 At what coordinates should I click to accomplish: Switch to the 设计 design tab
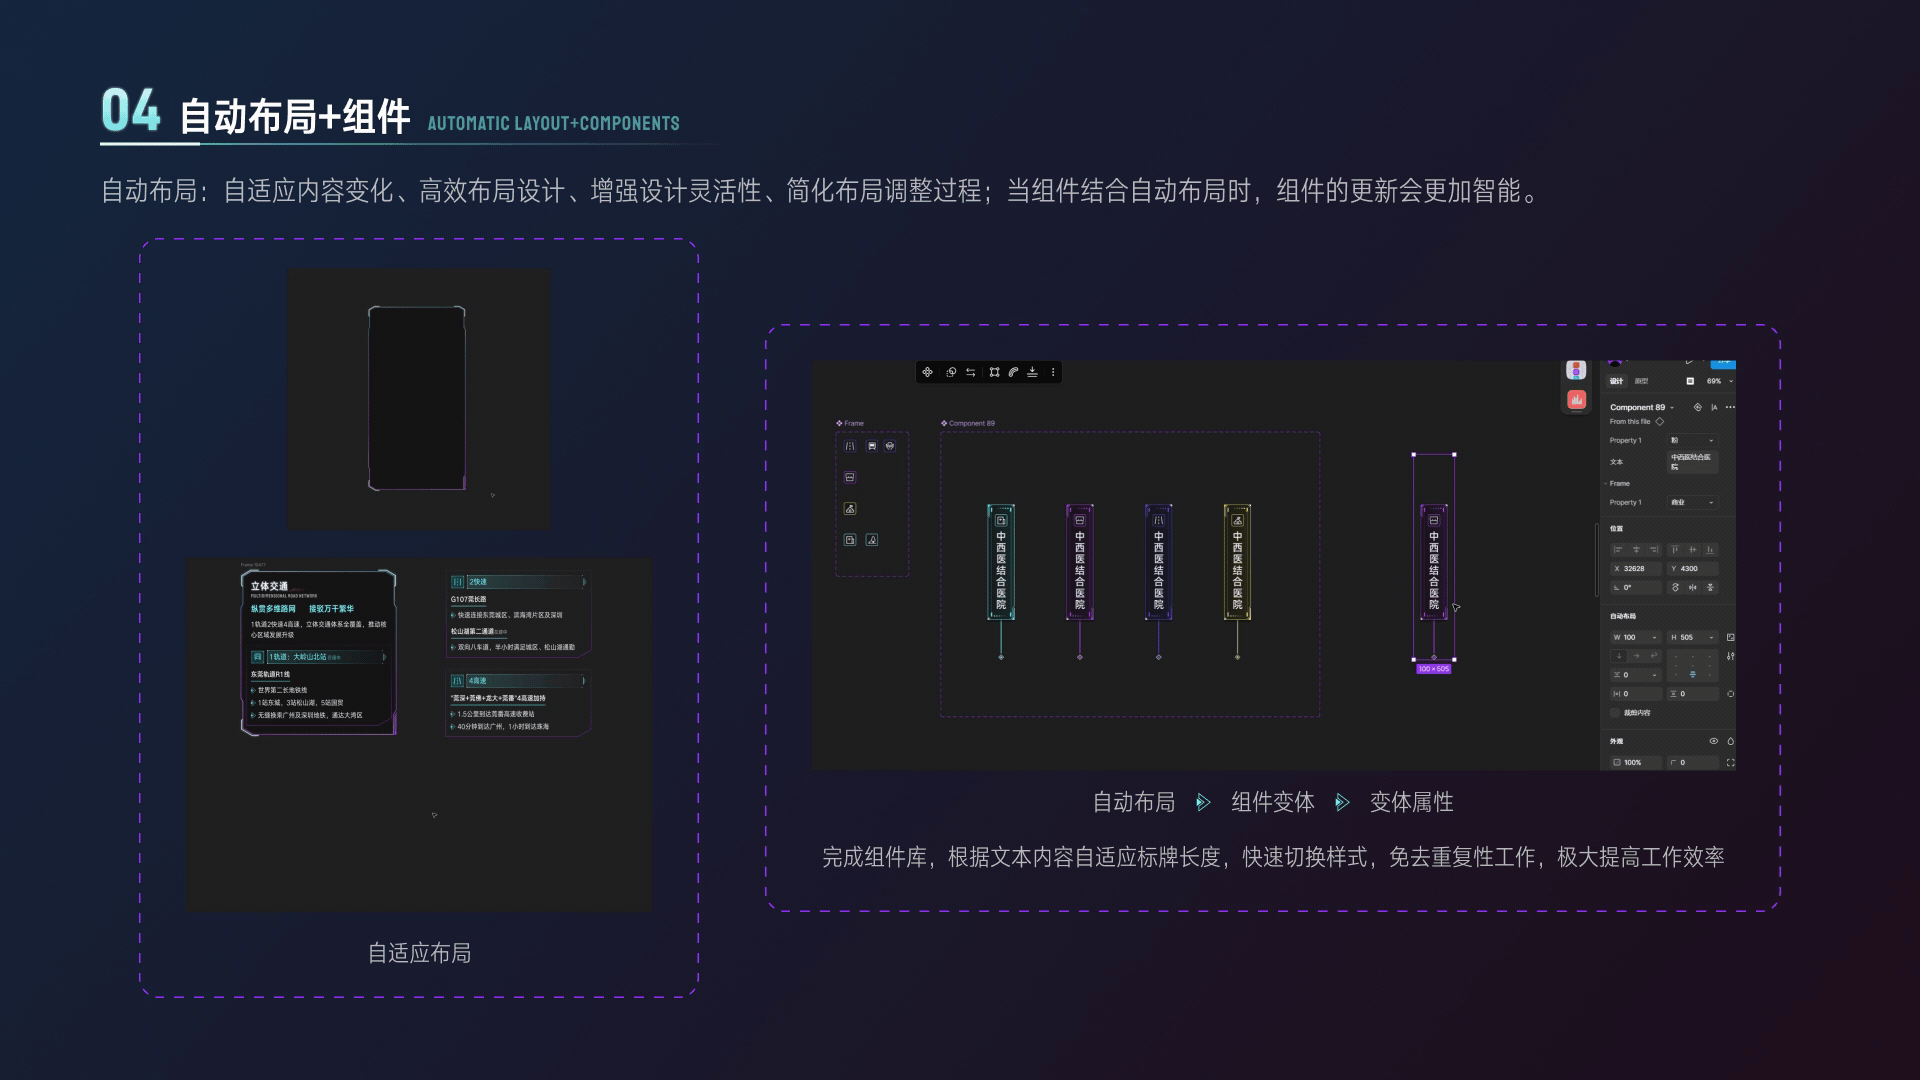[1616, 381]
